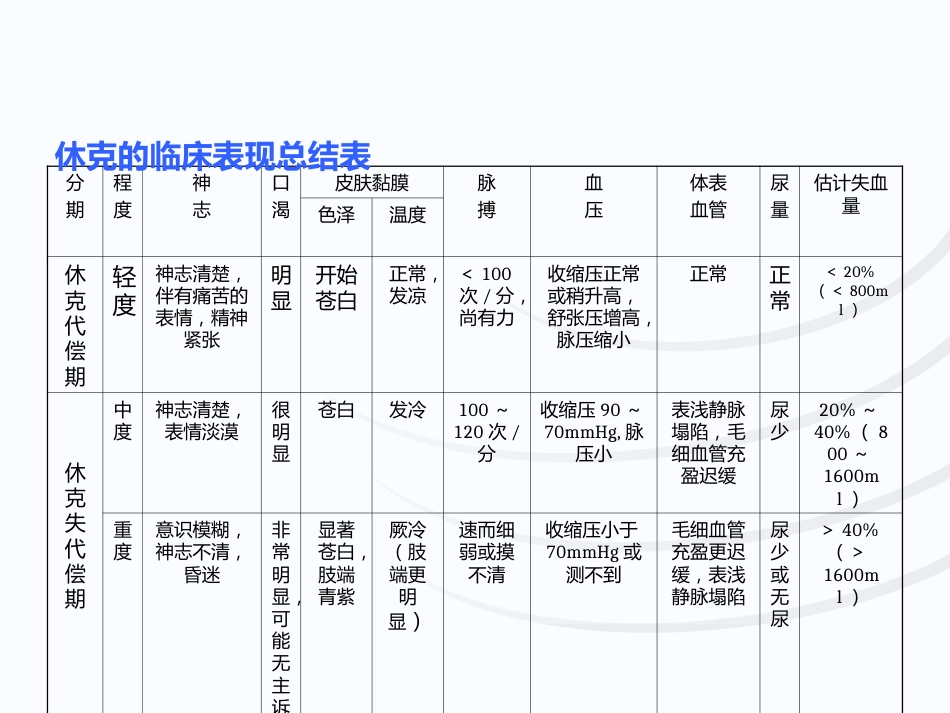Click the 重度 severity cell
Image resolution: width=950 pixels, height=713 pixels.
[122, 613]
